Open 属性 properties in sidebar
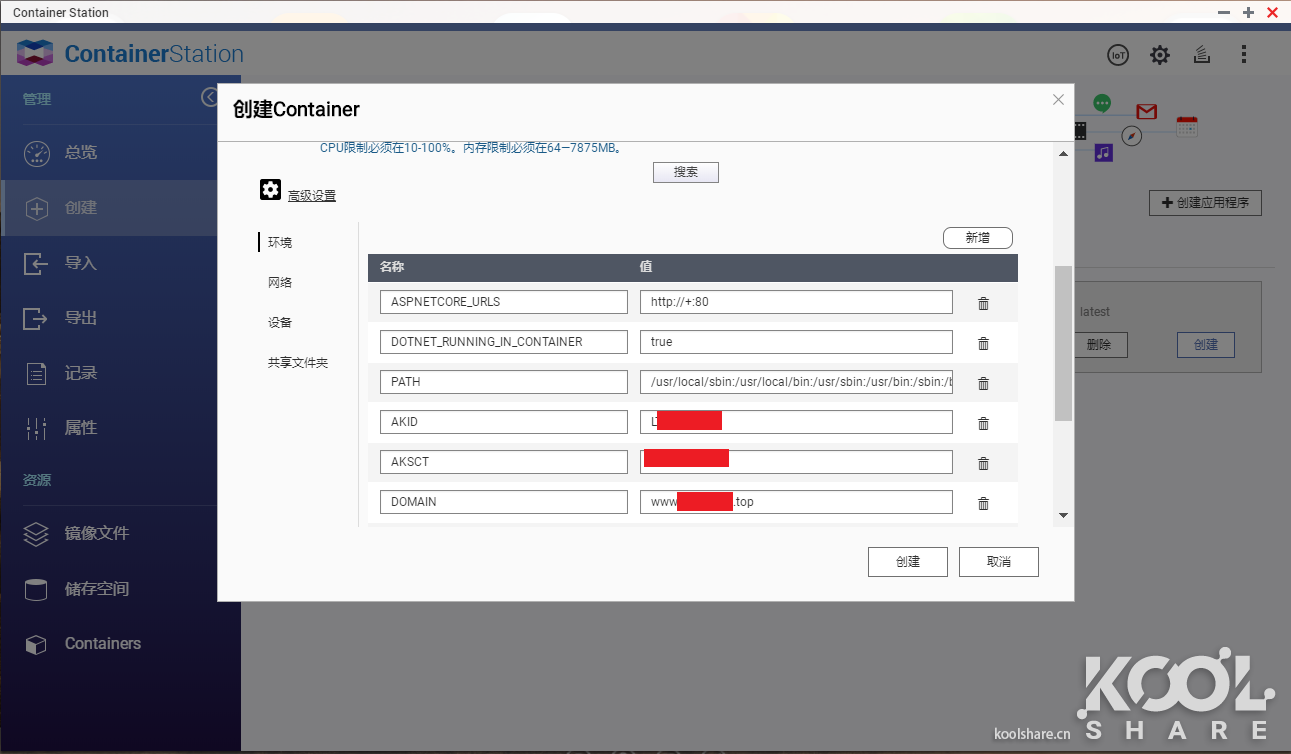1291x754 pixels. (x=109, y=428)
